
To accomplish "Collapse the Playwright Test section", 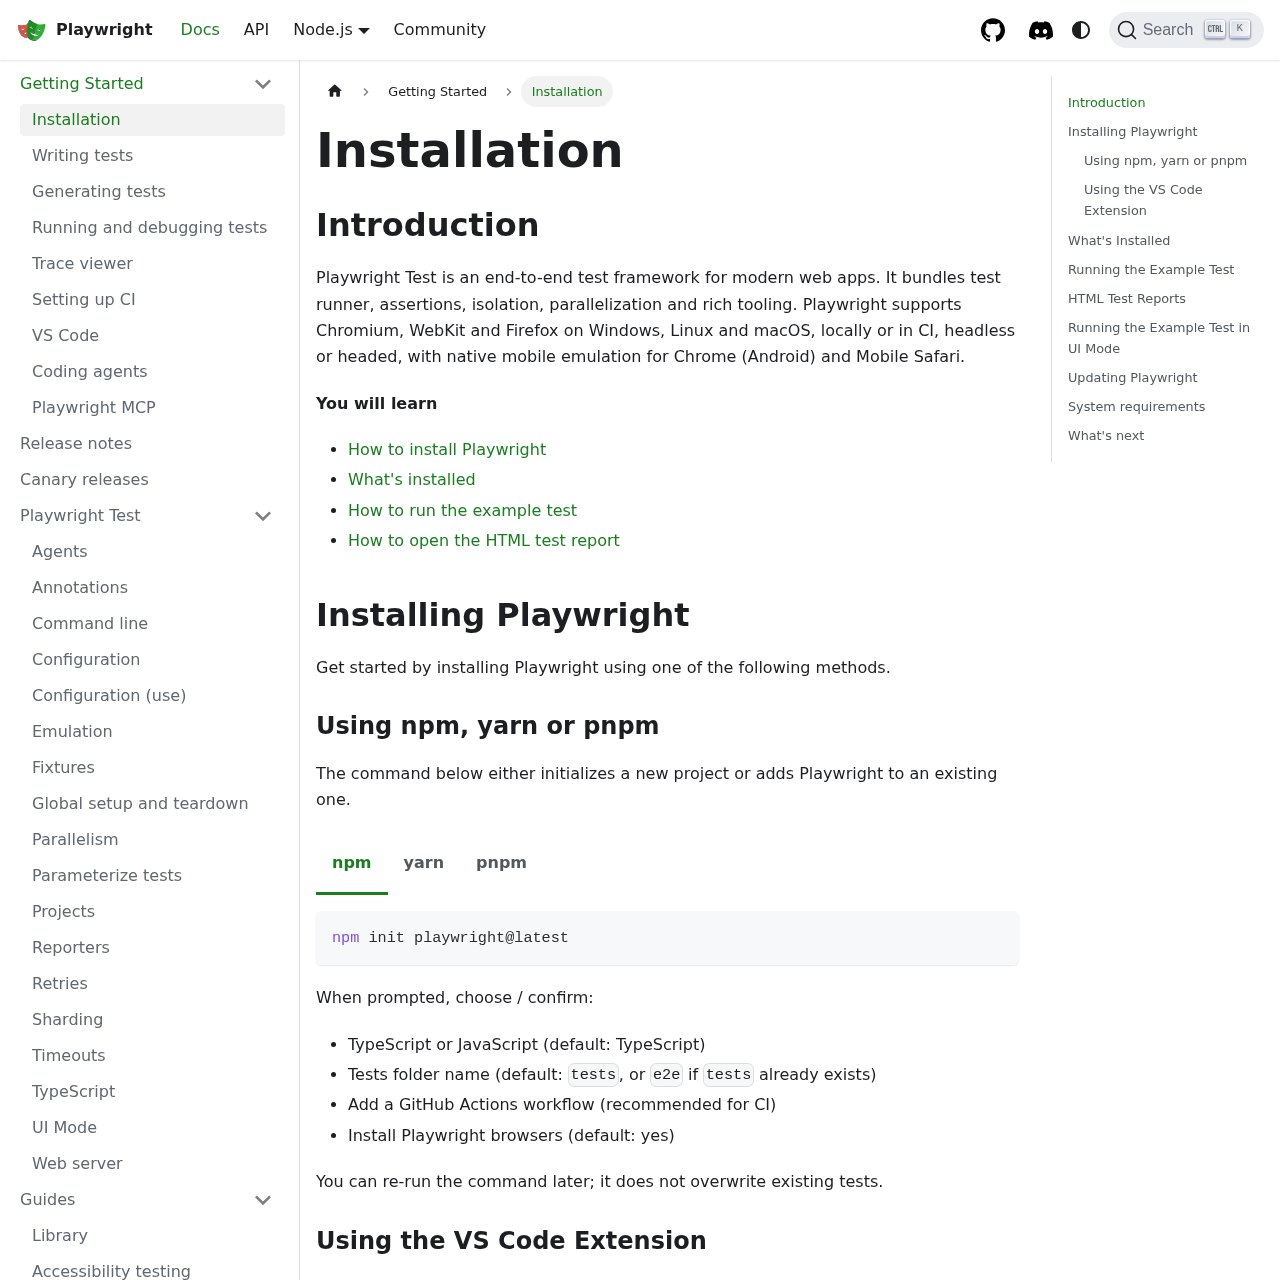I will click(x=262, y=516).
